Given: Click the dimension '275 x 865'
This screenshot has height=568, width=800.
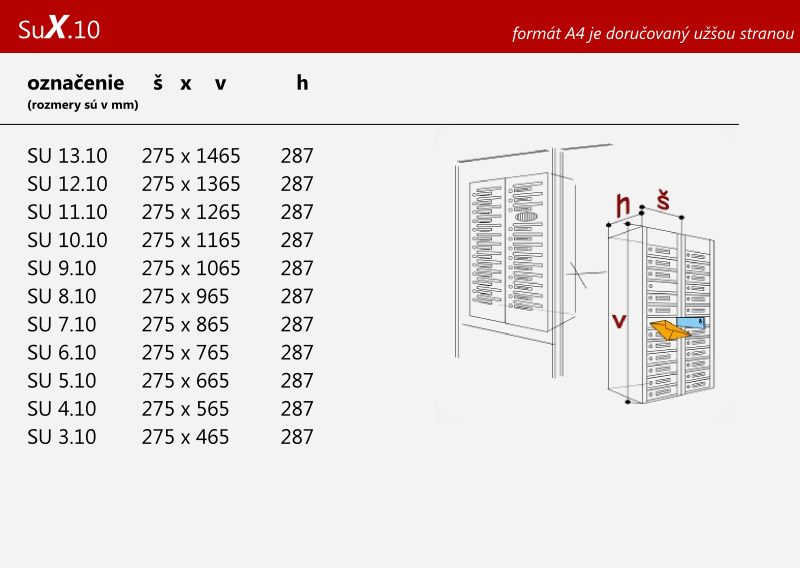Looking at the screenshot, I should point(185,324).
